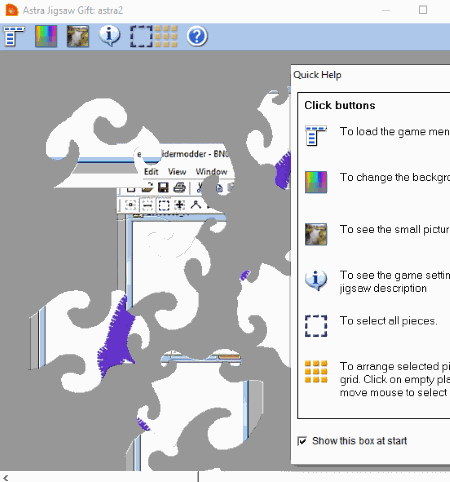This screenshot has width=450, height=482.
Task: Select the large purple jigsaw piece
Action: tap(116, 340)
